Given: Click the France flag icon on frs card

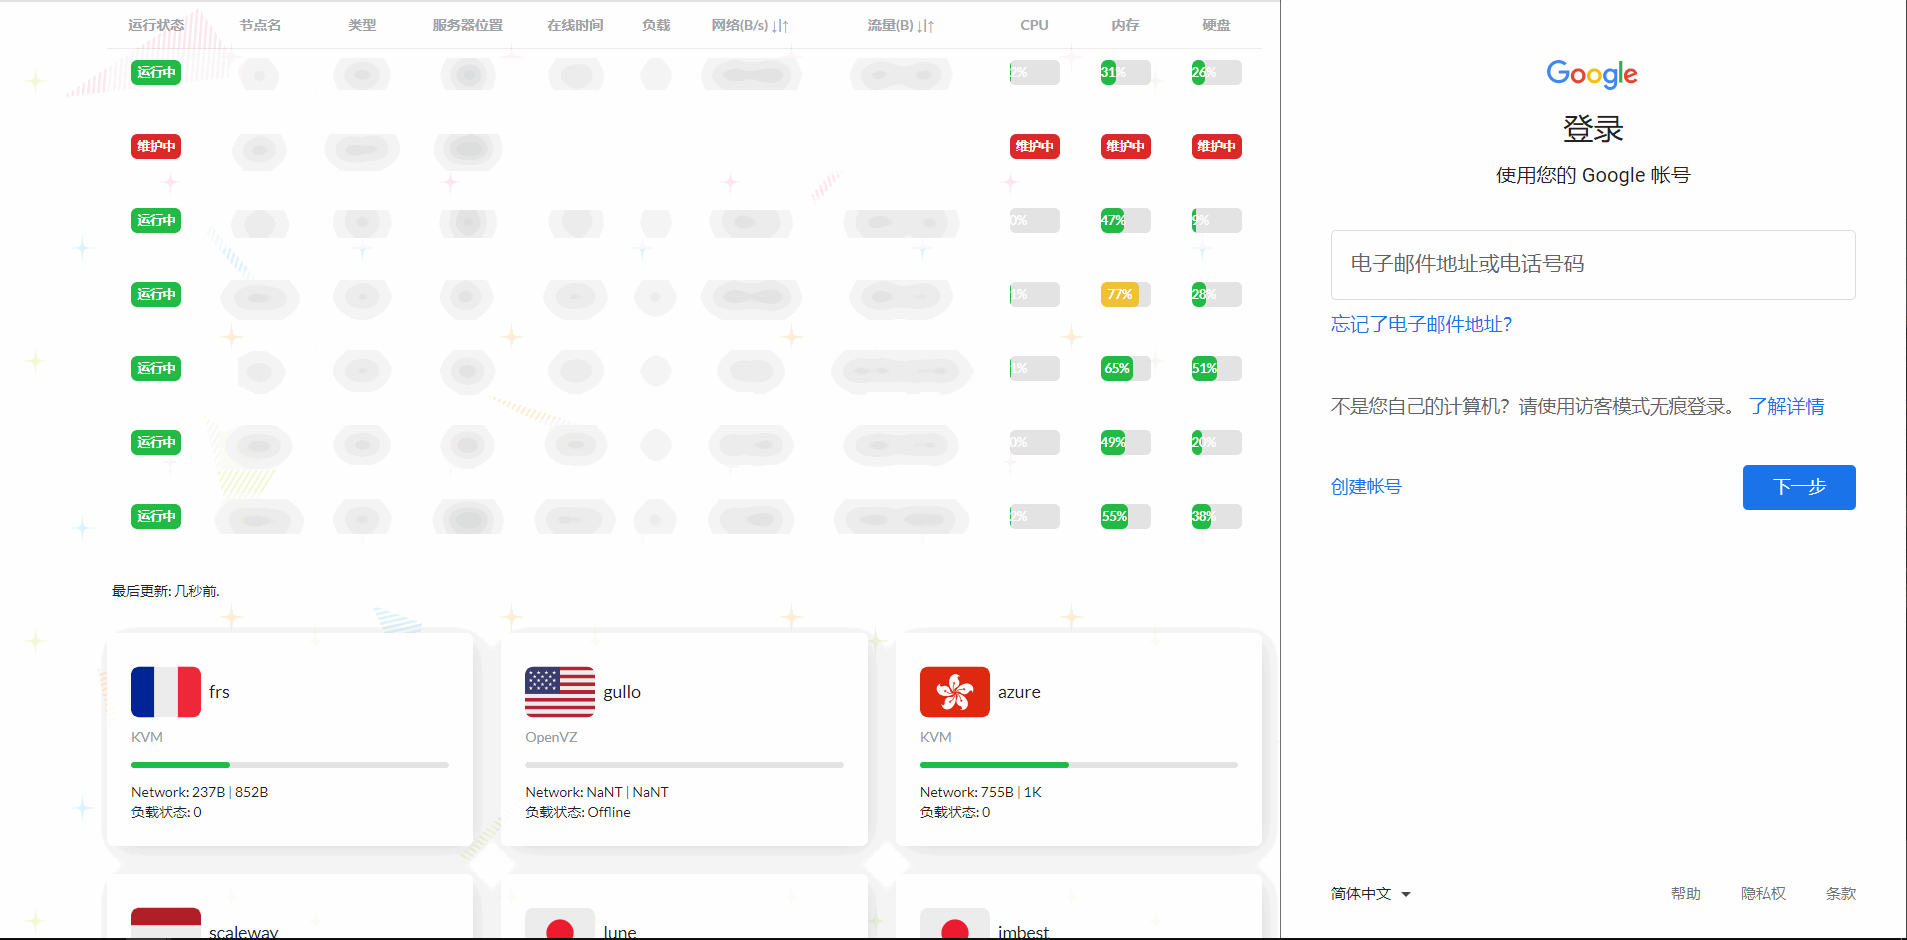Looking at the screenshot, I should 166,692.
